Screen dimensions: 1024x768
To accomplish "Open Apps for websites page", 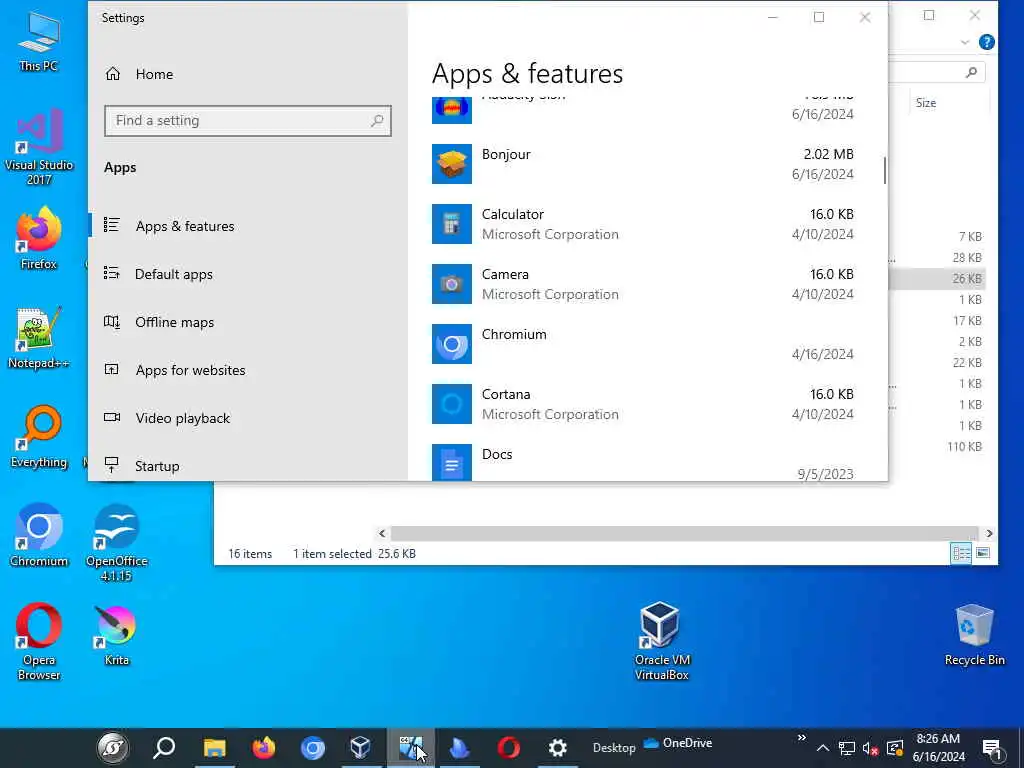I will pos(175,370).
